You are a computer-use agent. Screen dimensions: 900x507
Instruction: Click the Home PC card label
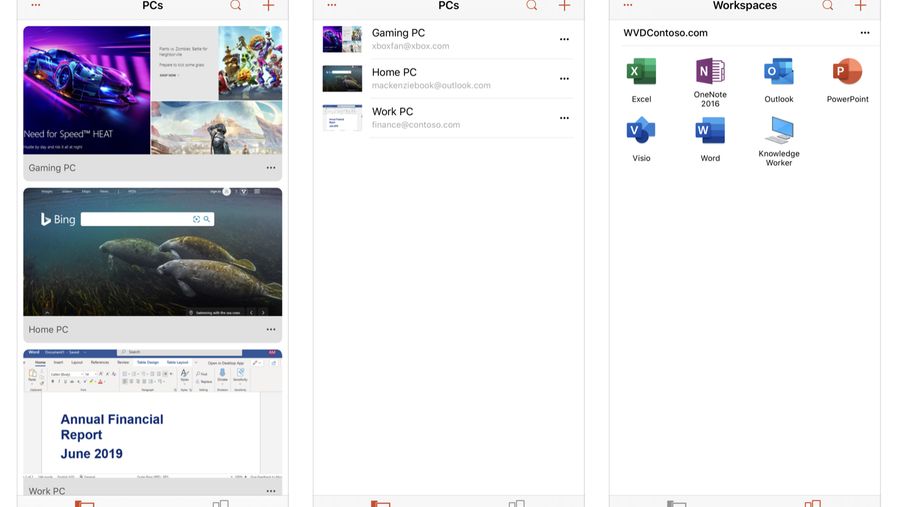click(x=48, y=330)
